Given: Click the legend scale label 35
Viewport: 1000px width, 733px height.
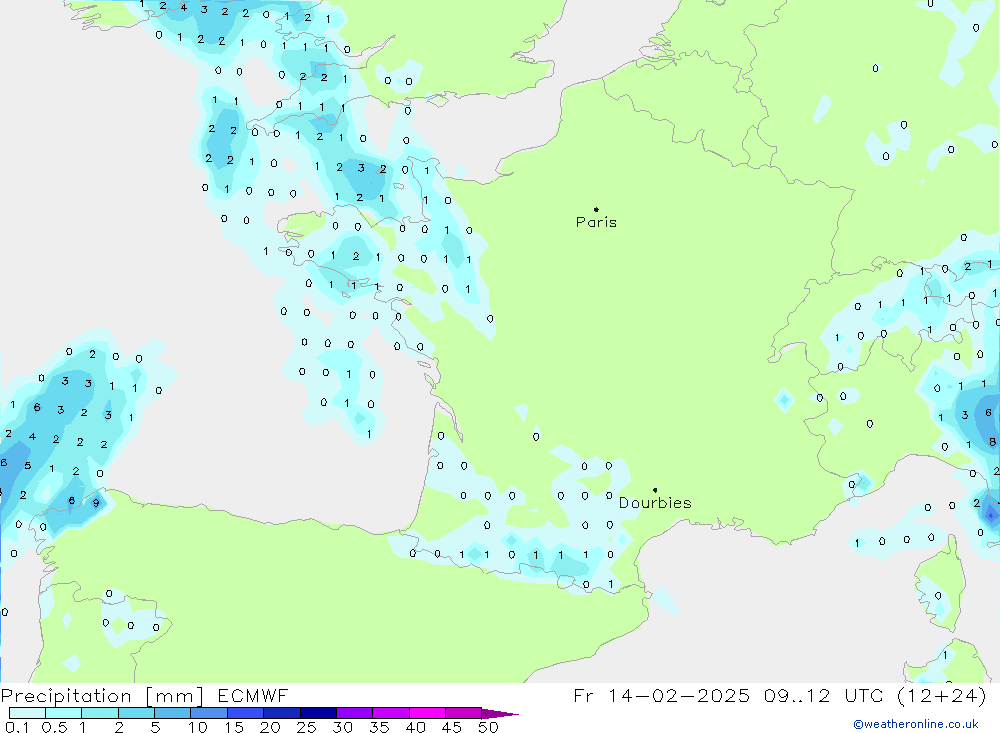Looking at the screenshot, I should coord(379,727).
